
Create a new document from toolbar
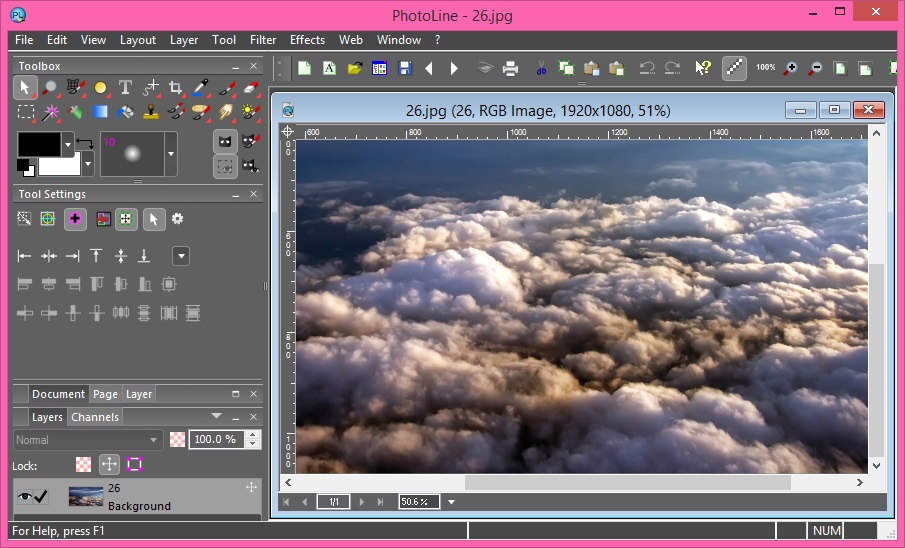[304, 68]
